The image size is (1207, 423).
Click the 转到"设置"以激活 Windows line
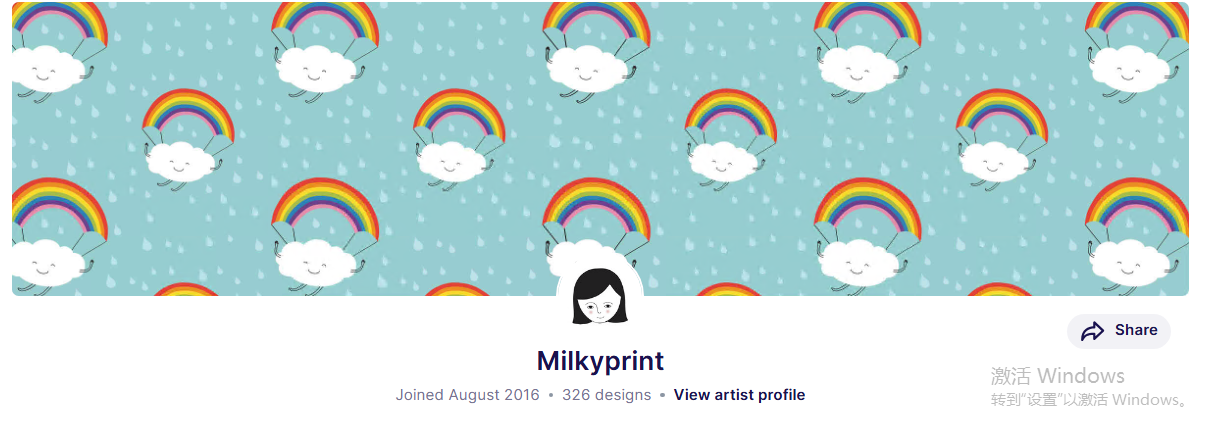[x=1089, y=400]
